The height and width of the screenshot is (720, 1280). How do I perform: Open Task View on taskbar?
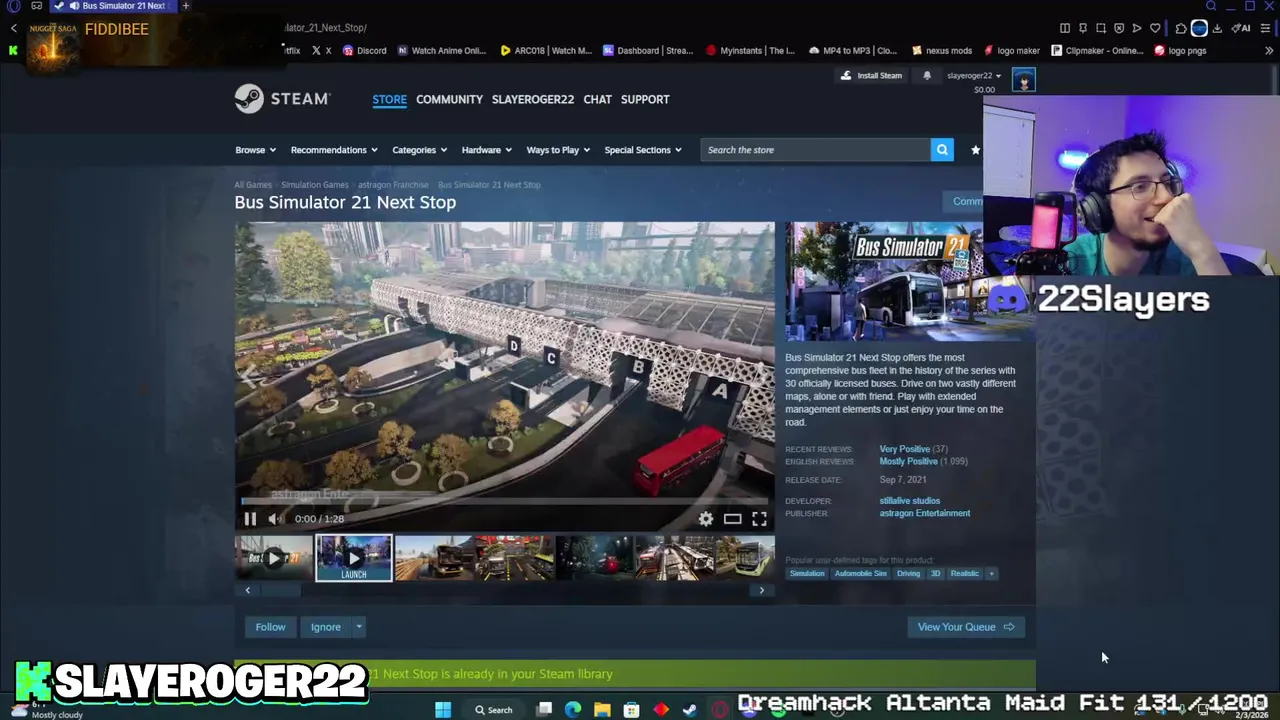pyautogui.click(x=544, y=710)
